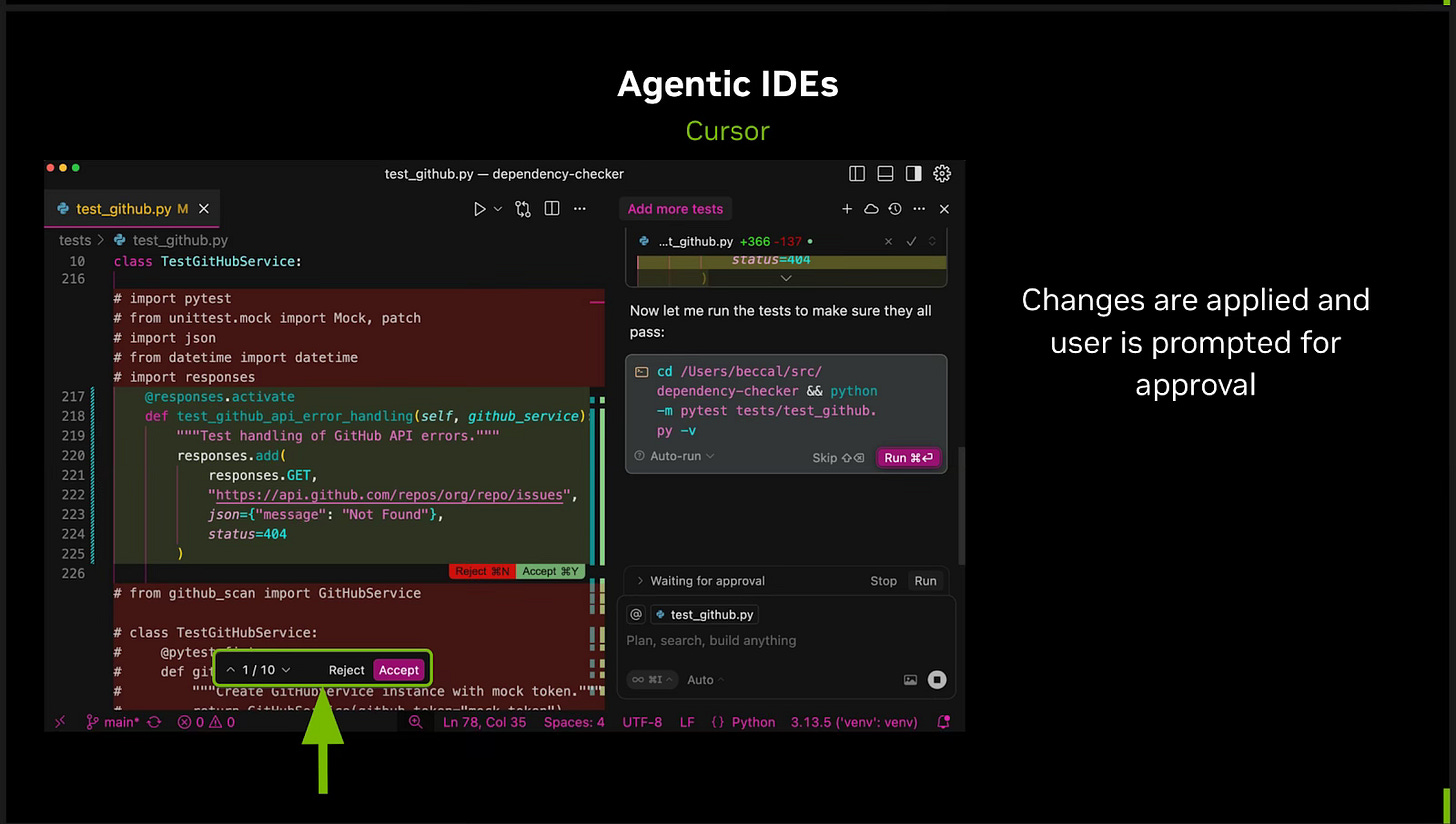Open the cloud agents icon in chat header
The image size is (1456, 824).
(871, 209)
